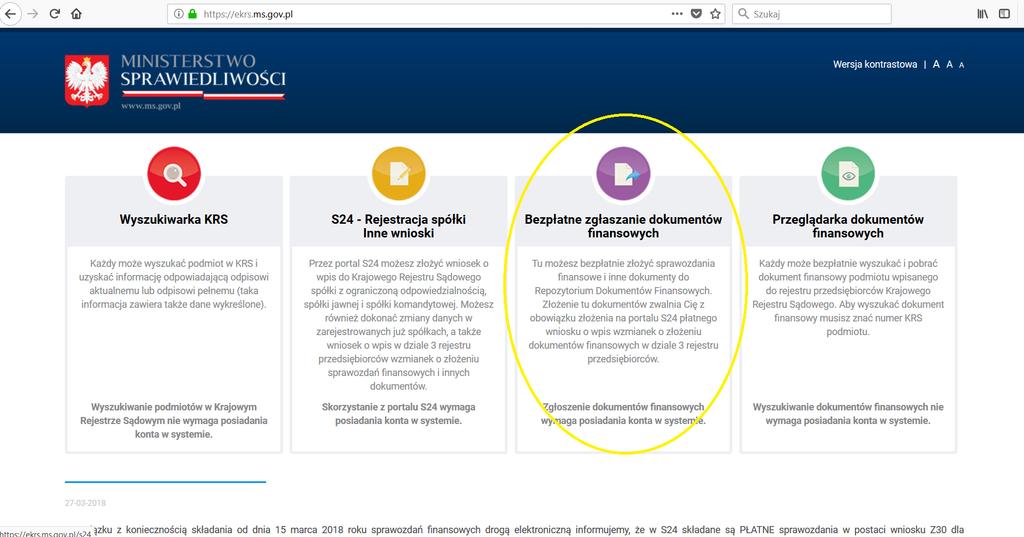Click 'Zgłoszenie dokumentów finansowych wymaga' bold note
The width and height of the screenshot is (1024, 537).
point(623,414)
